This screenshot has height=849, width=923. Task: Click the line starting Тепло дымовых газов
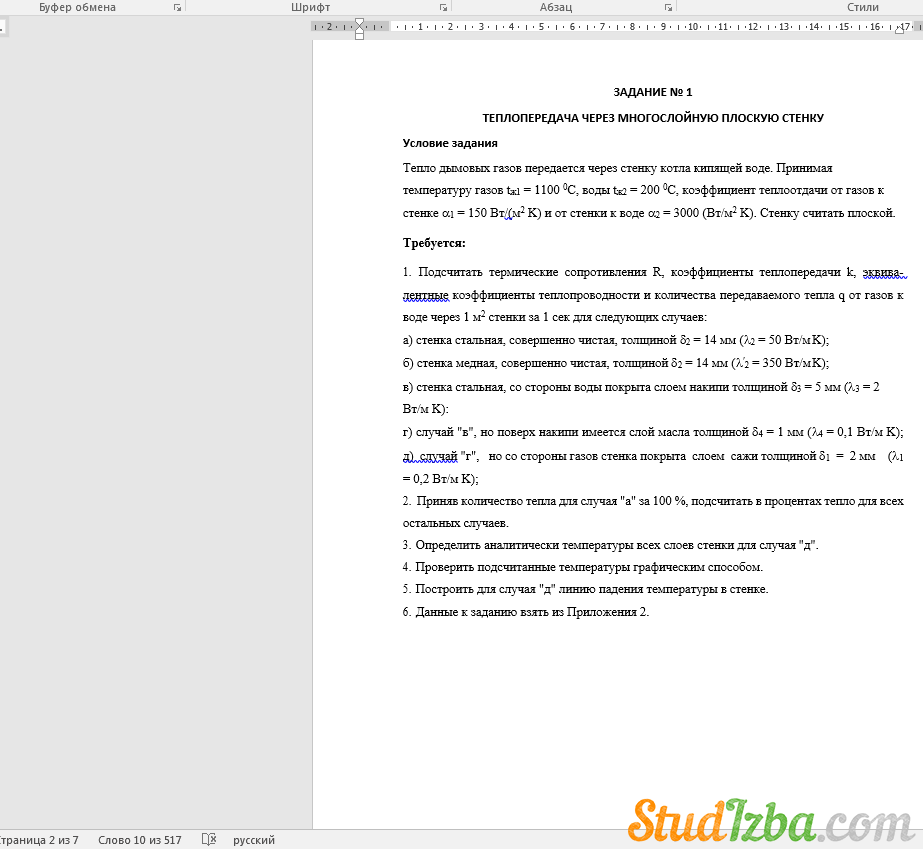[617, 168]
